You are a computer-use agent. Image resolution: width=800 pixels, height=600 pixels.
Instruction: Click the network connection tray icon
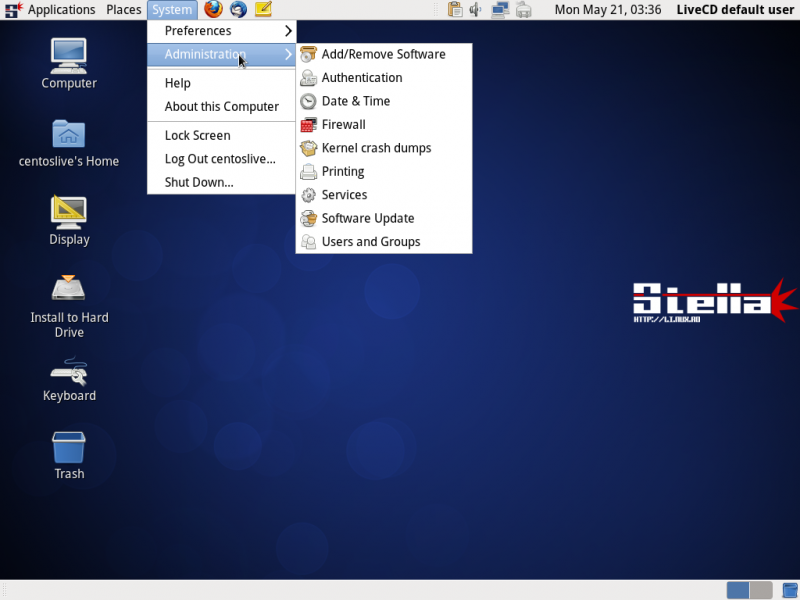click(x=500, y=9)
